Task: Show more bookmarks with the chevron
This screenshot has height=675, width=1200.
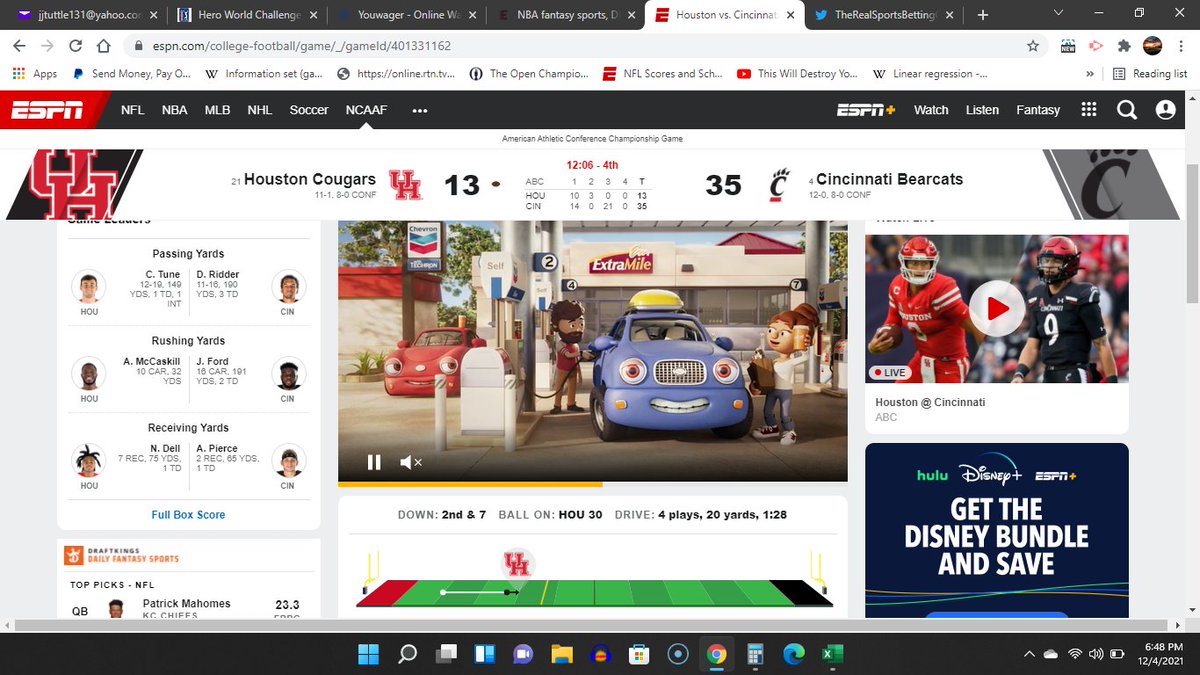Action: (1089, 74)
